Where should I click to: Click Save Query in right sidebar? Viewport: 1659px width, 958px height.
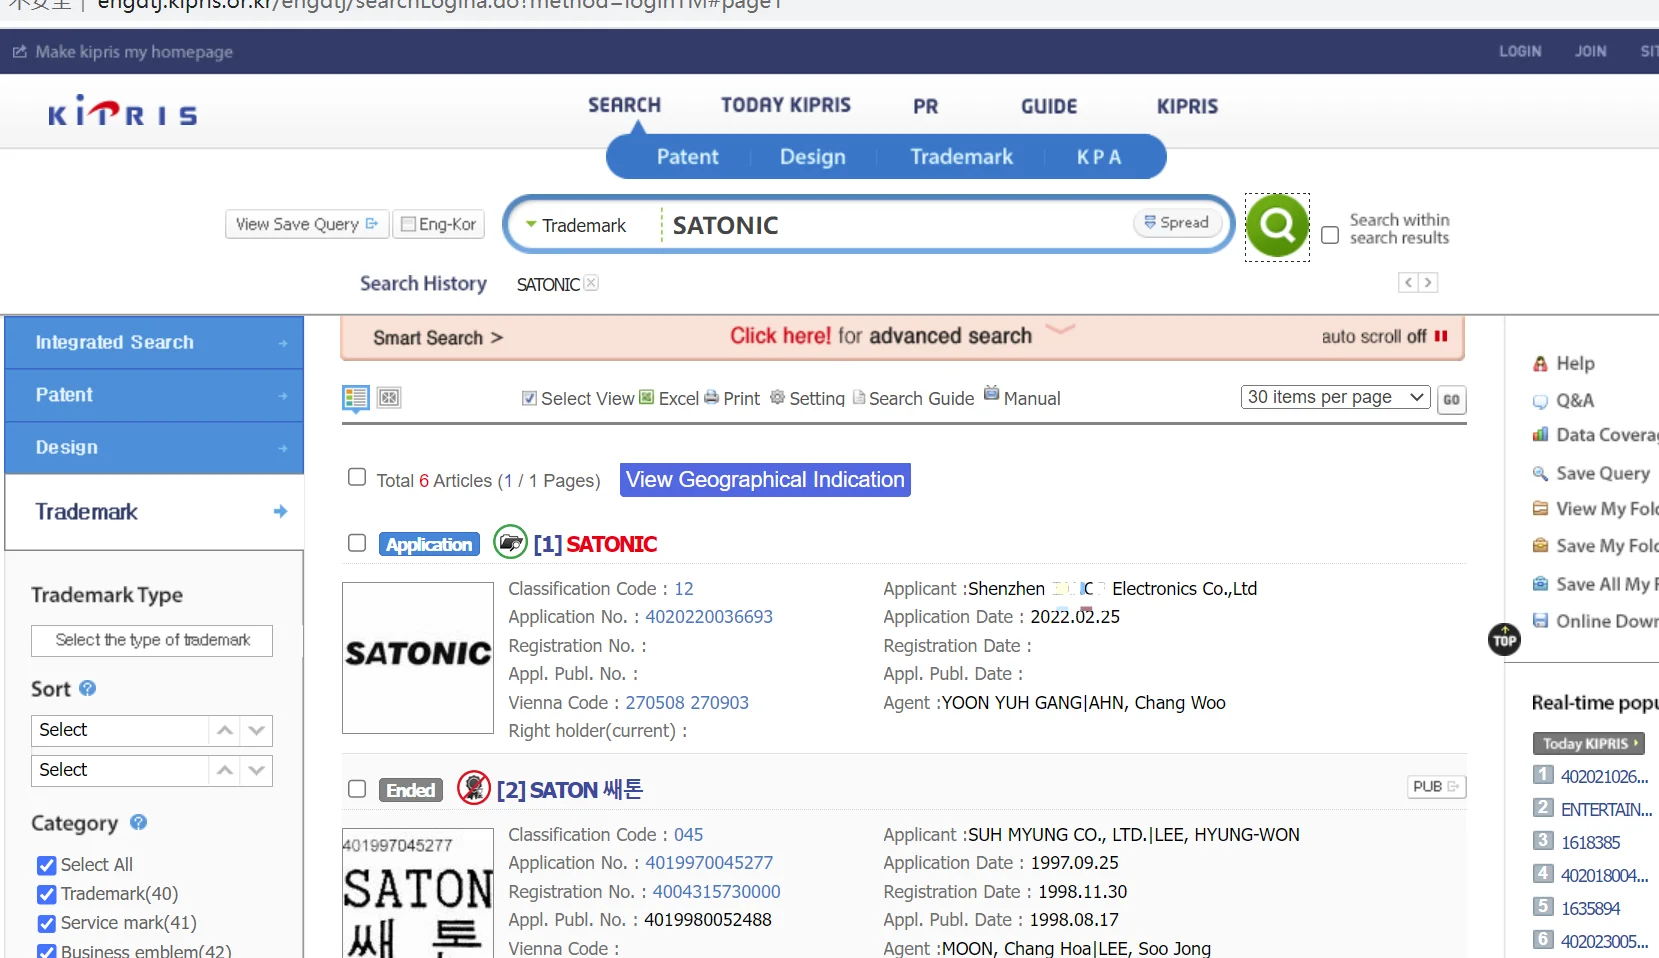coord(1591,473)
